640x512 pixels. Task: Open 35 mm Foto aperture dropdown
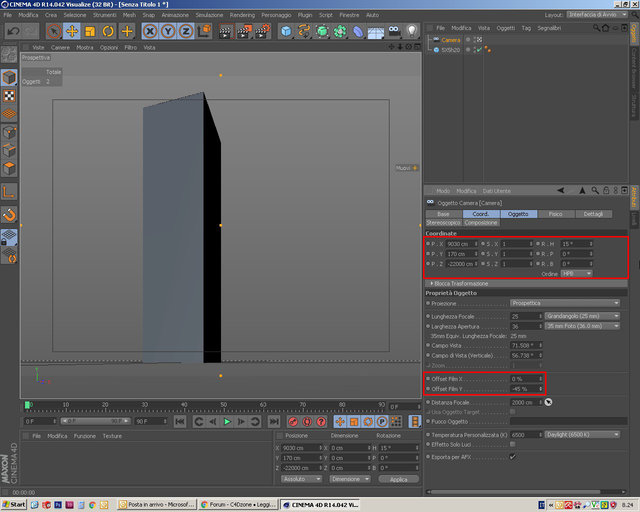582,326
